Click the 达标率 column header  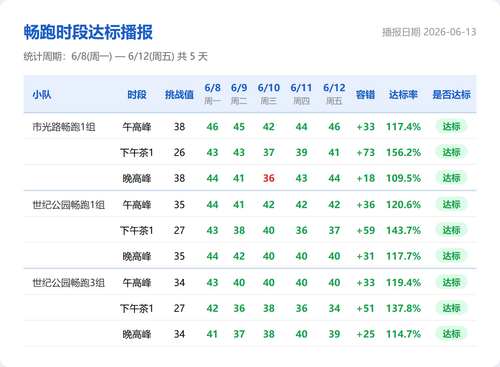click(403, 95)
